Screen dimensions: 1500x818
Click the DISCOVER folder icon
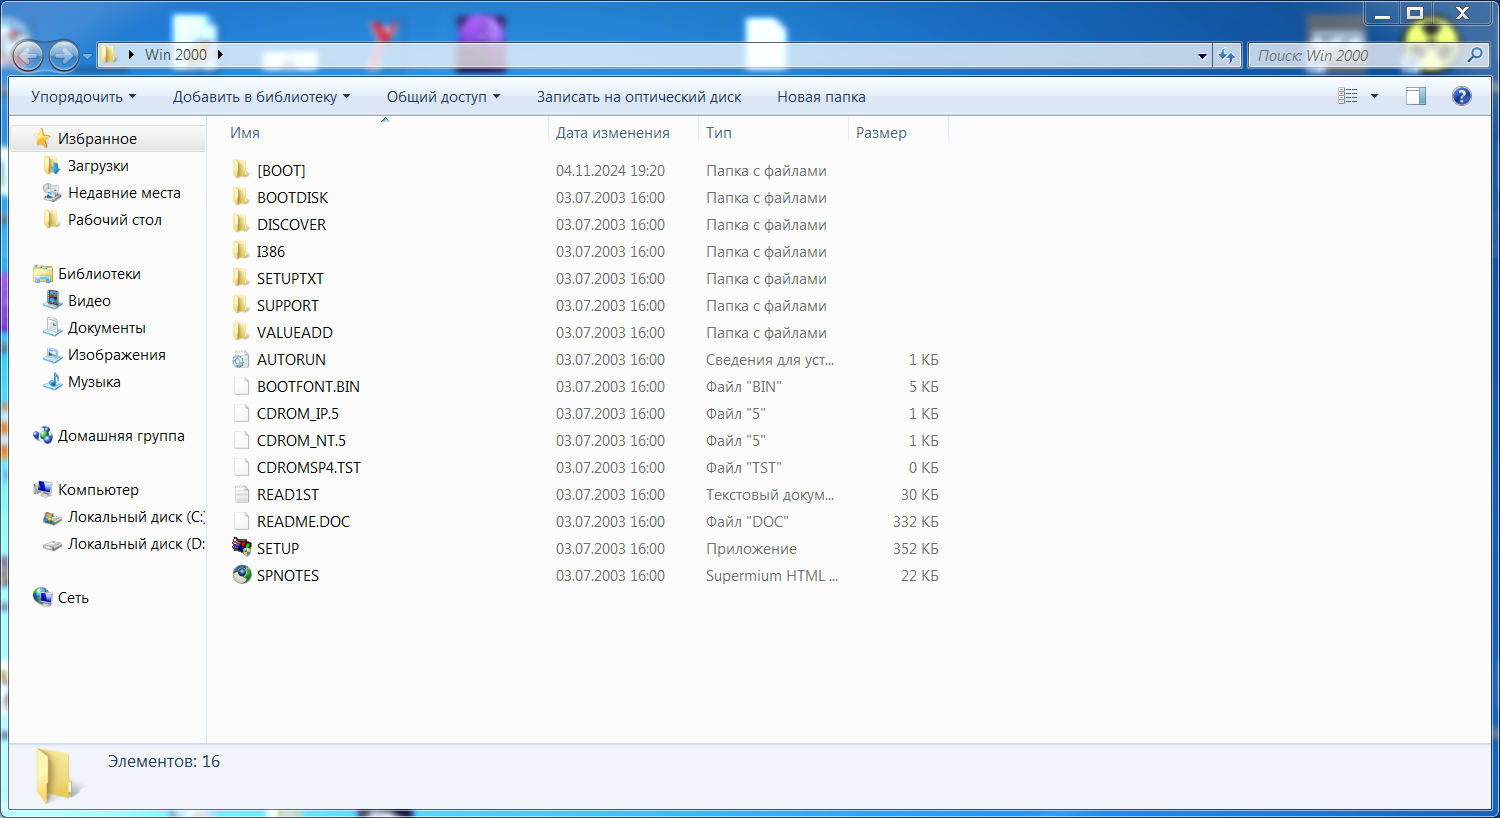(x=241, y=224)
